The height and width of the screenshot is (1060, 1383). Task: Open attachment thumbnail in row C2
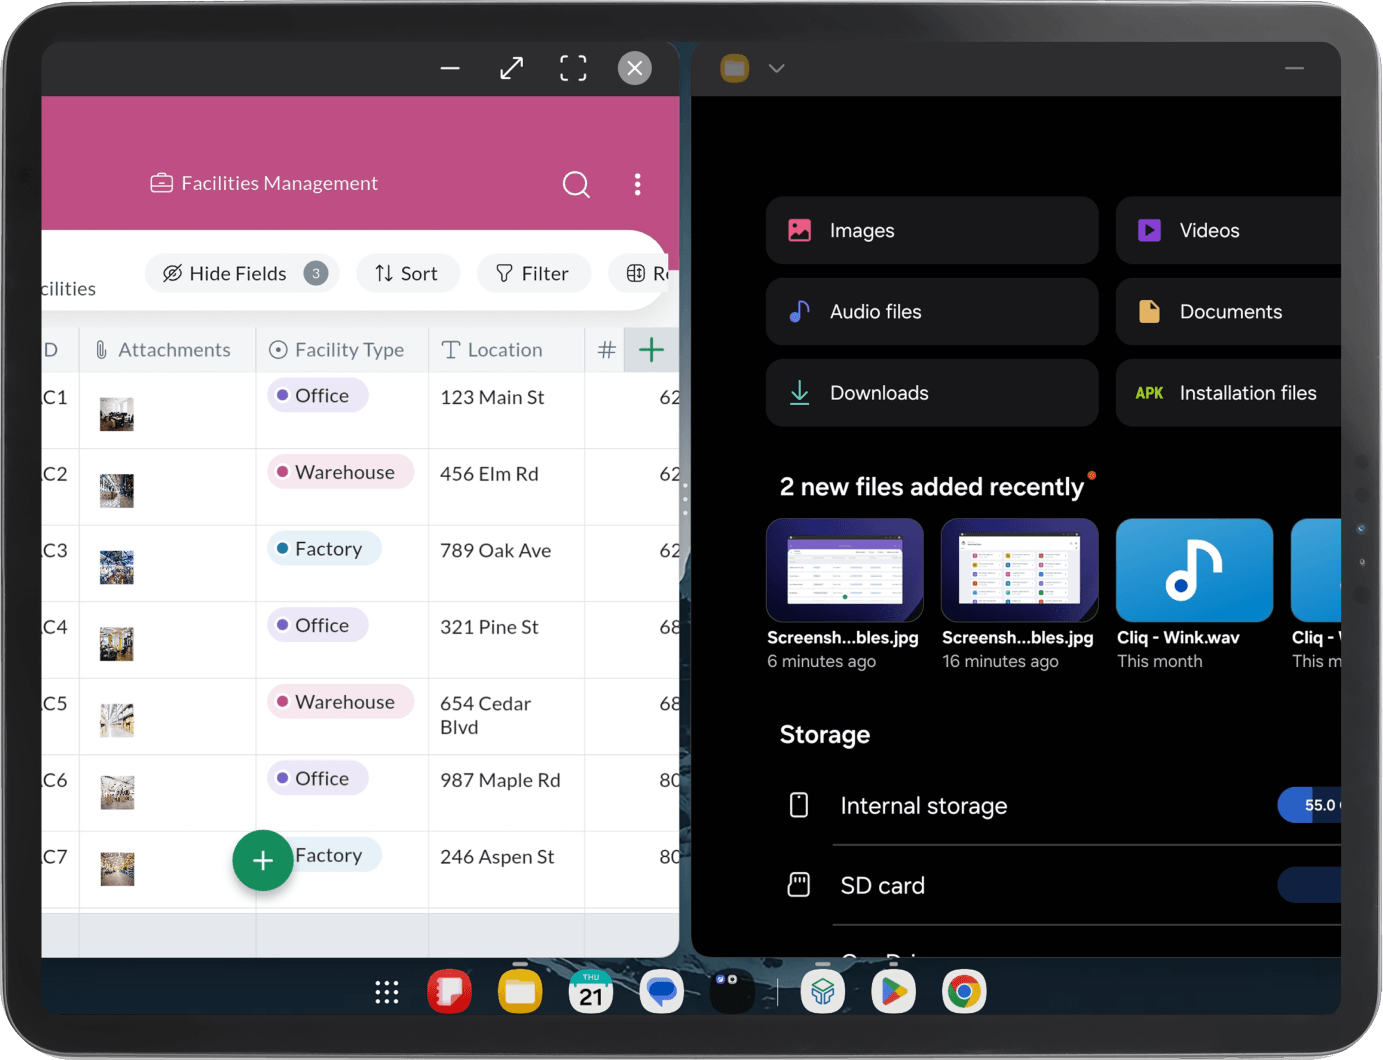click(117, 491)
